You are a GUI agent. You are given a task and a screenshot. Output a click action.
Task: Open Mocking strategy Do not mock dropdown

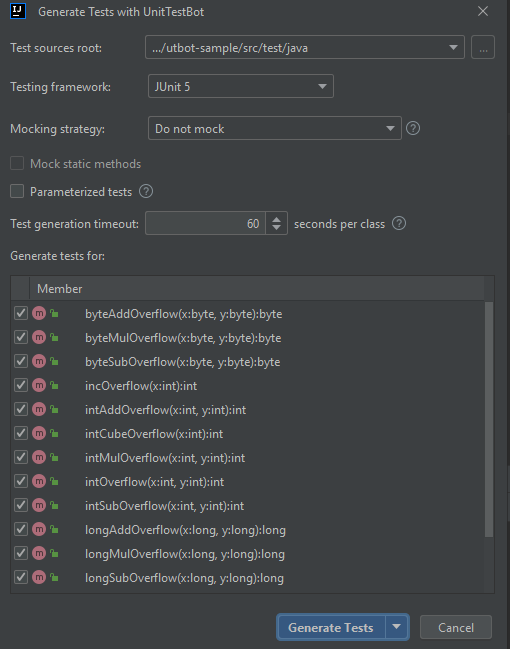(x=274, y=128)
